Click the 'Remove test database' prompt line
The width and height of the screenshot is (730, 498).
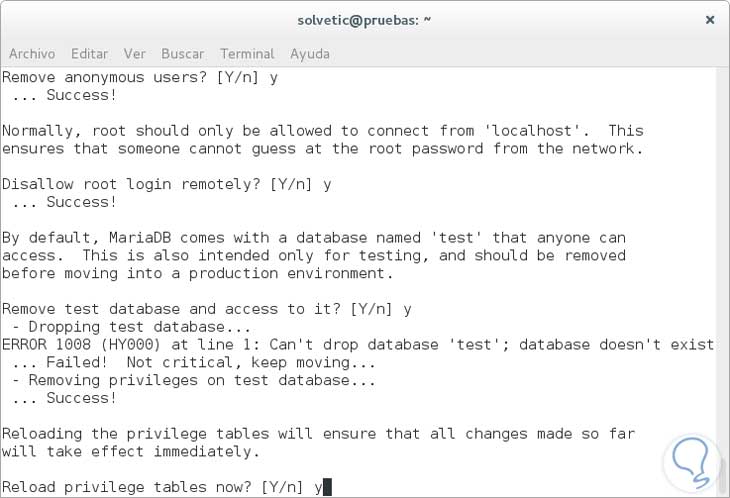[207, 309]
